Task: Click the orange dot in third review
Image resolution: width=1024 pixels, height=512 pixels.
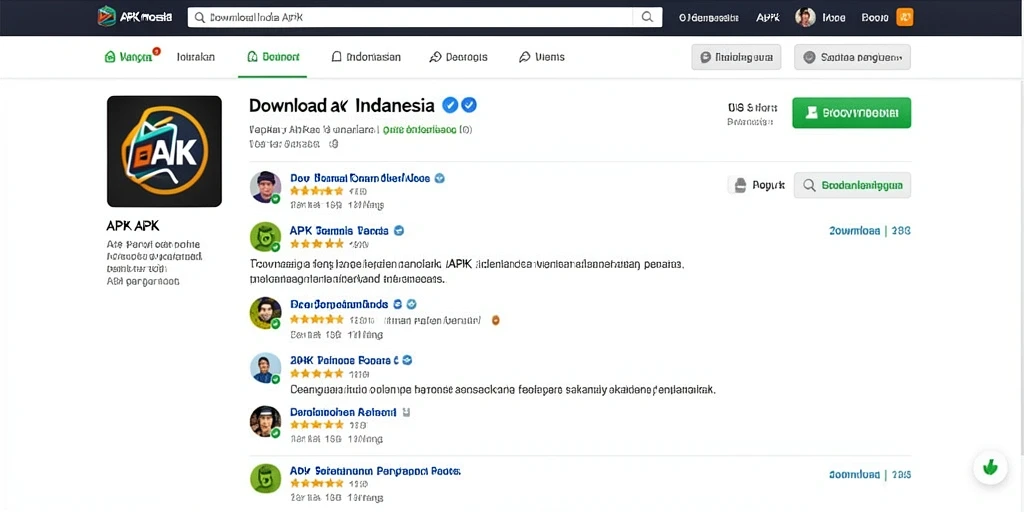Action: point(496,320)
